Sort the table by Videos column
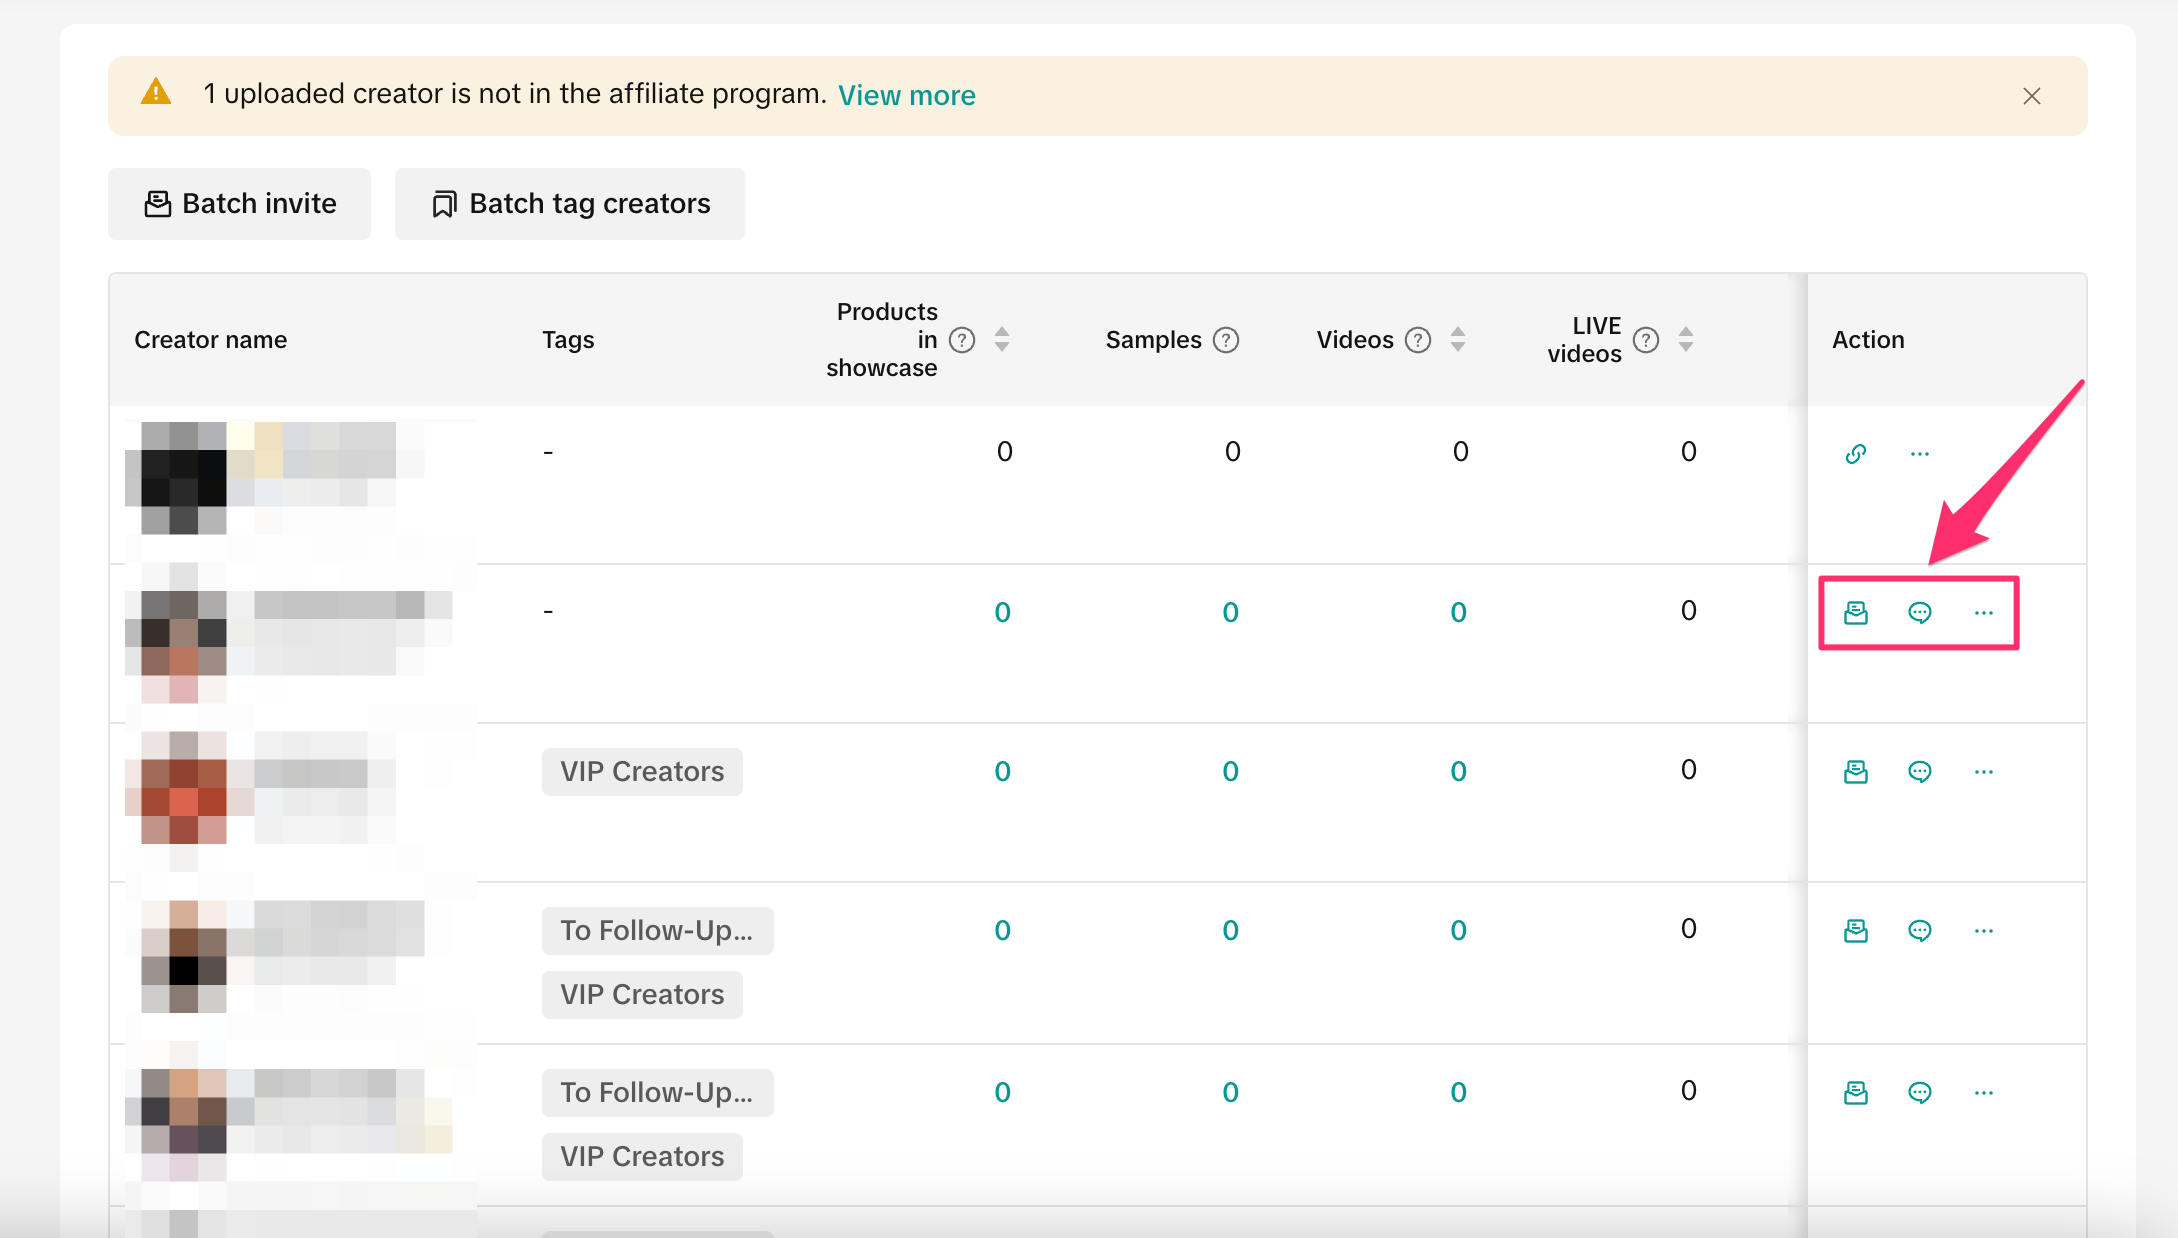The height and width of the screenshot is (1238, 2178). (x=1457, y=340)
